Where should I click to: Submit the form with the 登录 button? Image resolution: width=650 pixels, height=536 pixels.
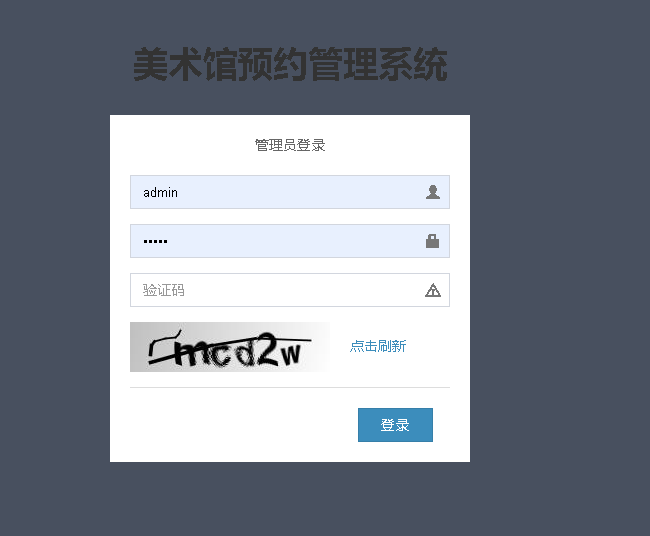point(395,425)
